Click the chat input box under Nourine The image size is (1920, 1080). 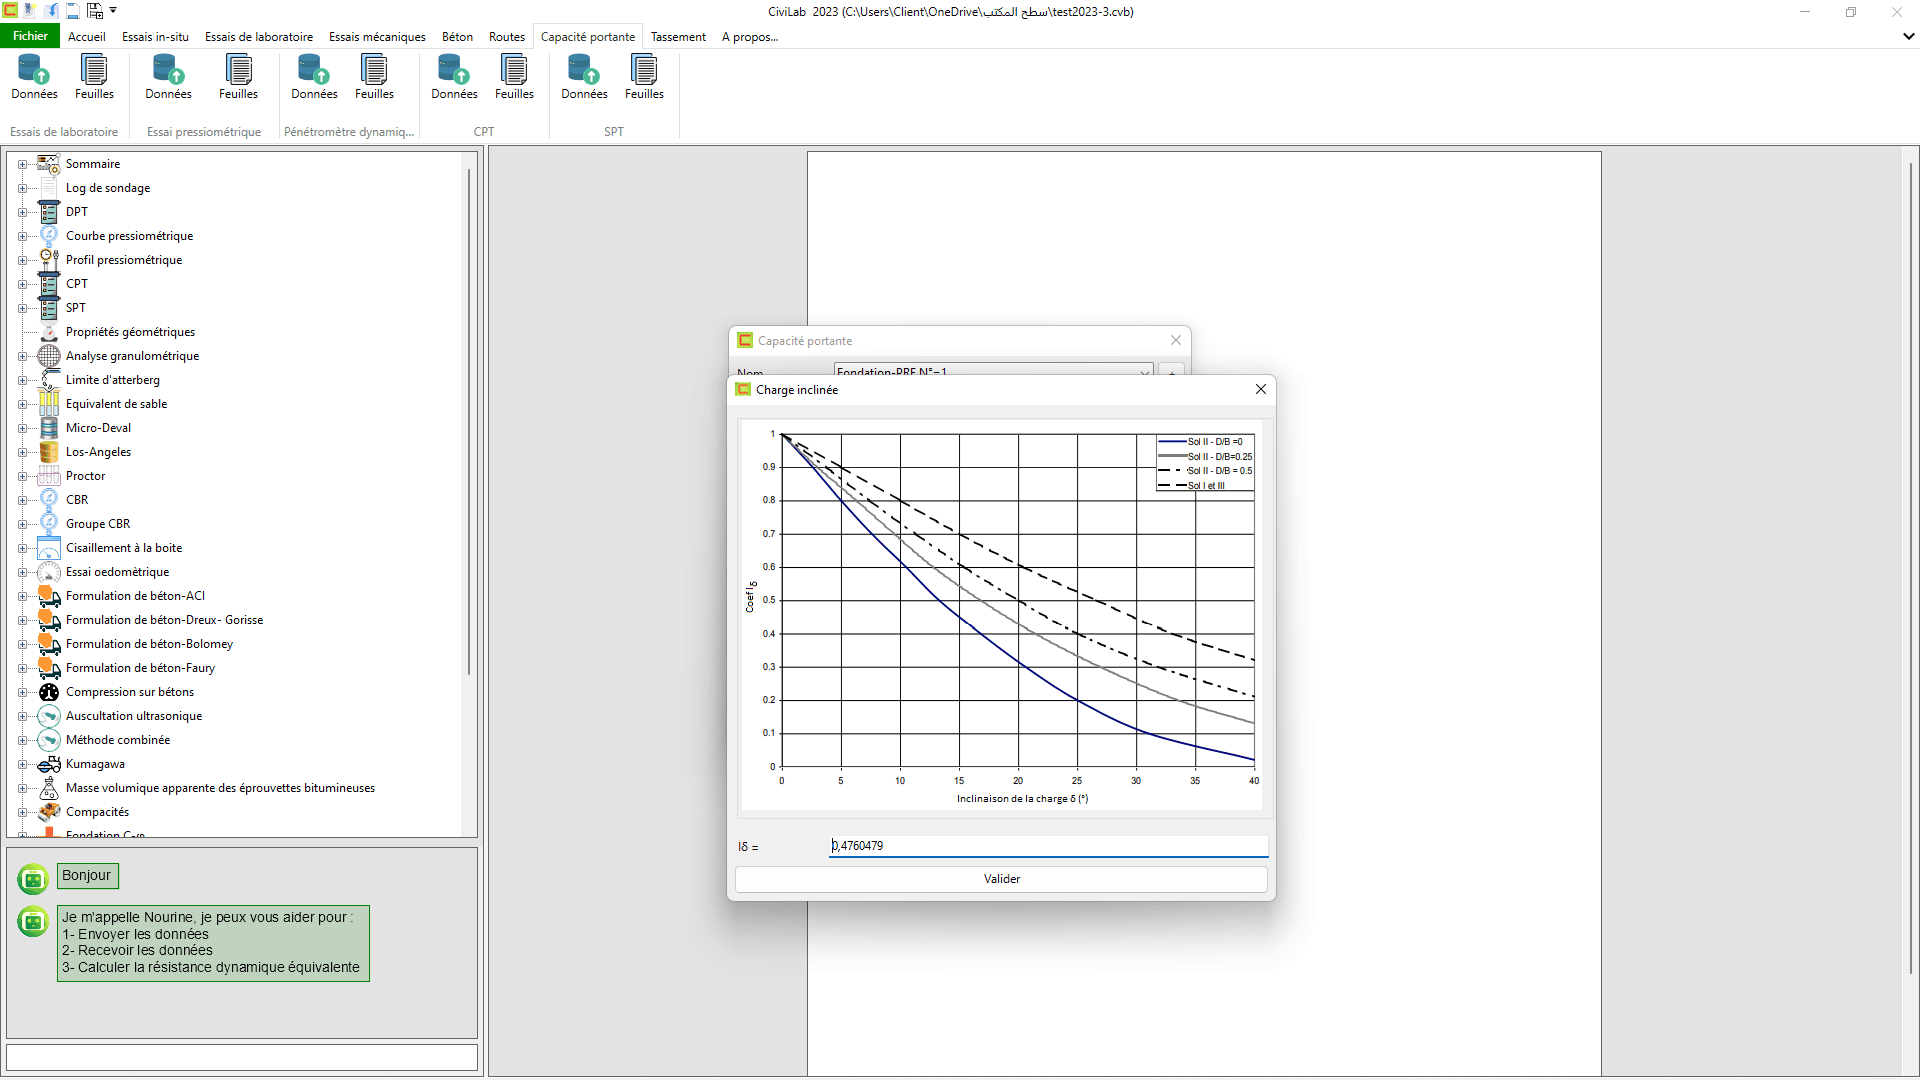pyautogui.click(x=242, y=1057)
